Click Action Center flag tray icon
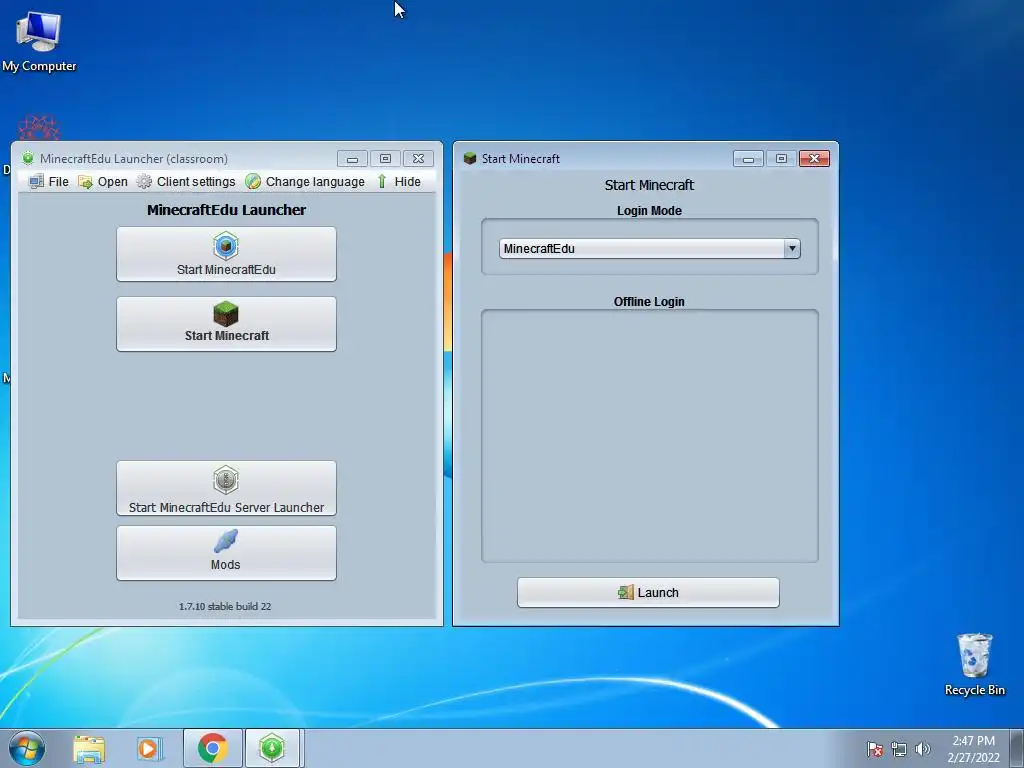The image size is (1024, 768). click(x=875, y=749)
